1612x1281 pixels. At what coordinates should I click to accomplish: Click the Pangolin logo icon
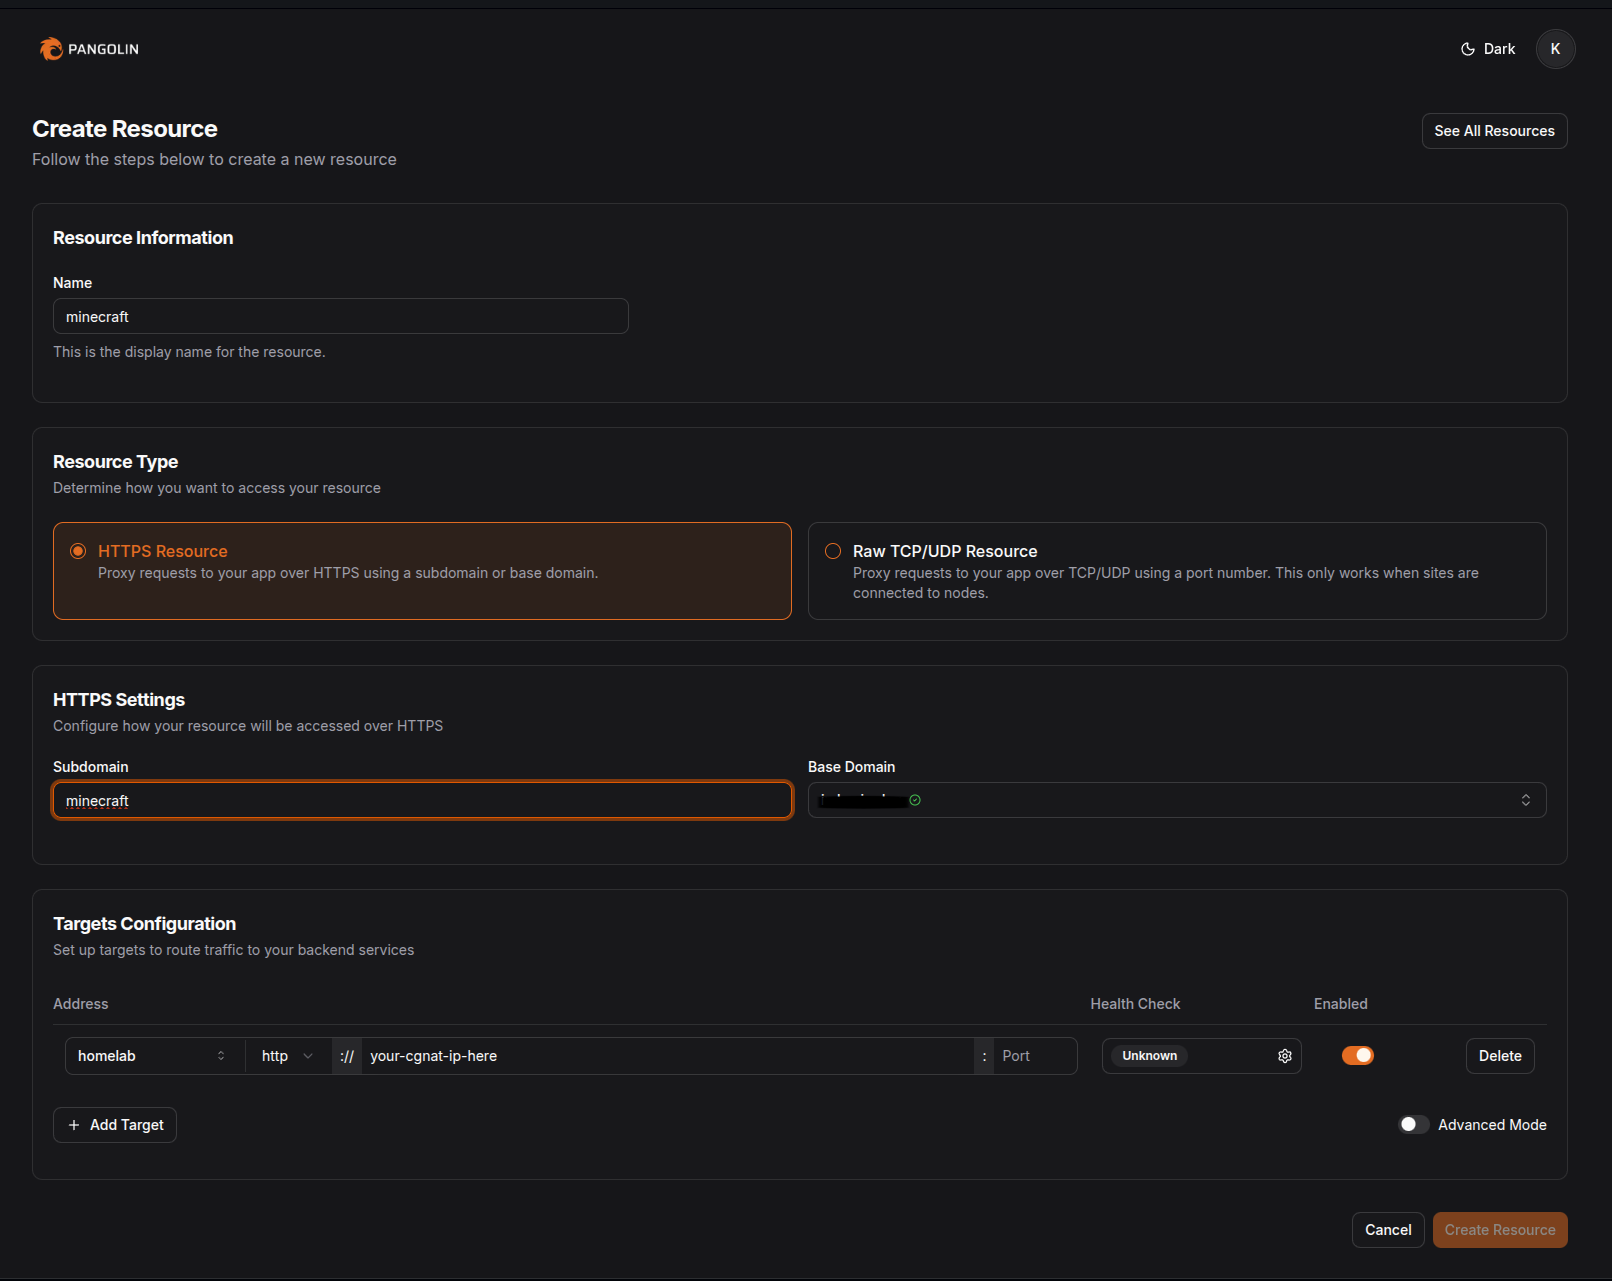coord(51,49)
